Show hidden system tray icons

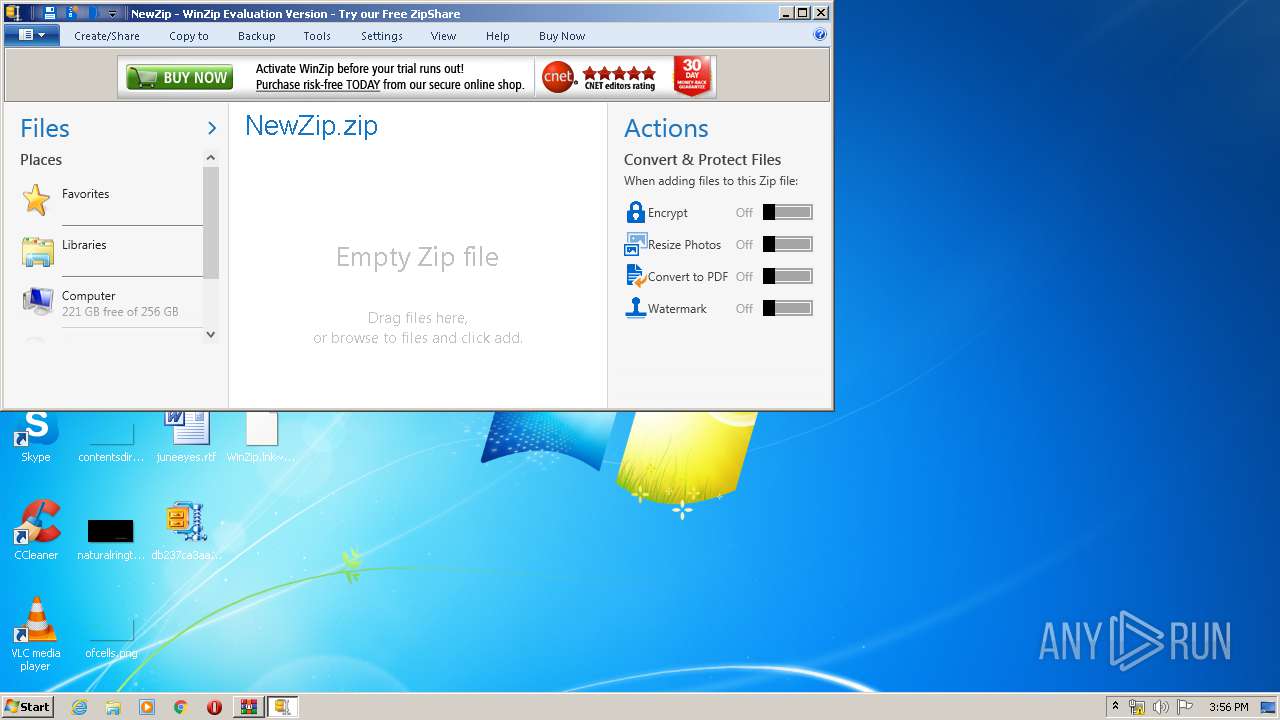coord(1115,707)
